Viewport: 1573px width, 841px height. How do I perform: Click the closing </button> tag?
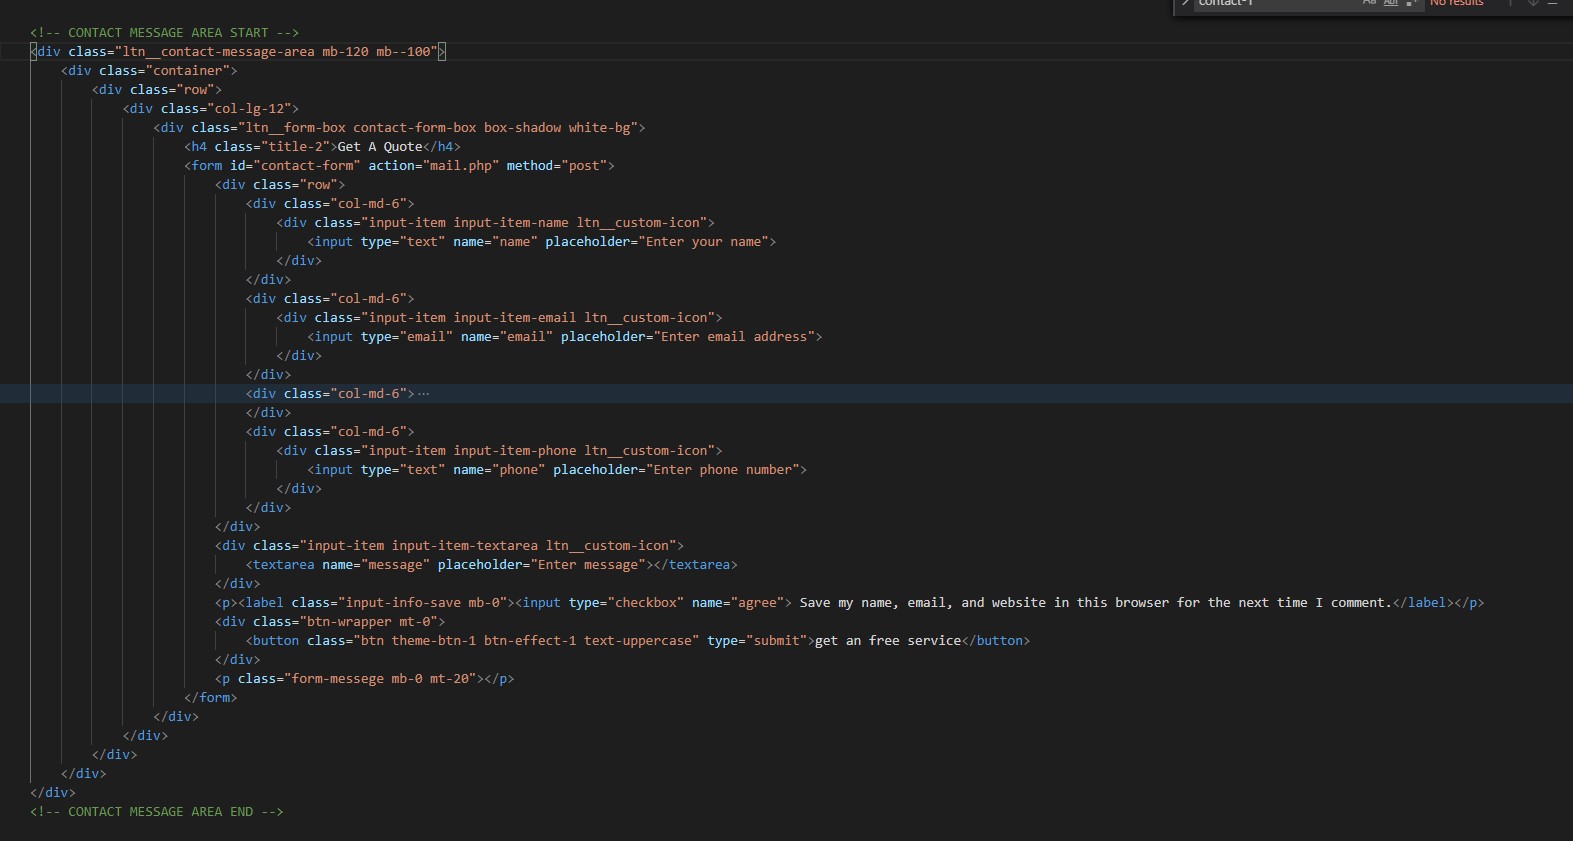click(x=996, y=641)
